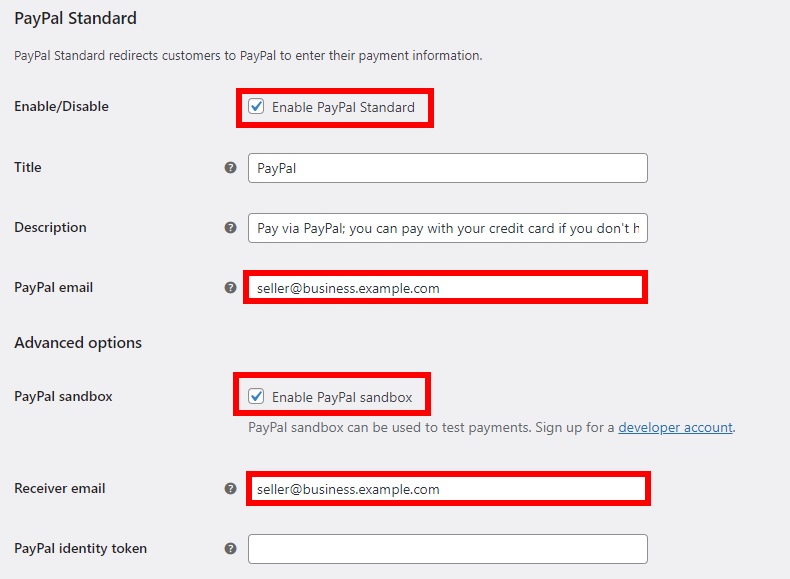
Task: Click the 'Enable PayPal sandbox' label text
Action: pos(342,397)
